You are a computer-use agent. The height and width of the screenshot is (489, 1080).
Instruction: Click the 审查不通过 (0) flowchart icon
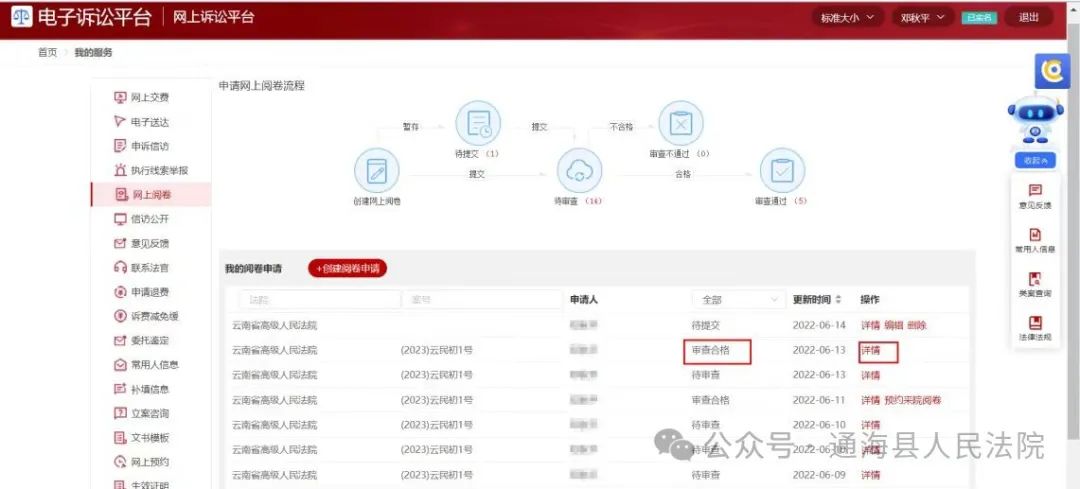pos(681,123)
